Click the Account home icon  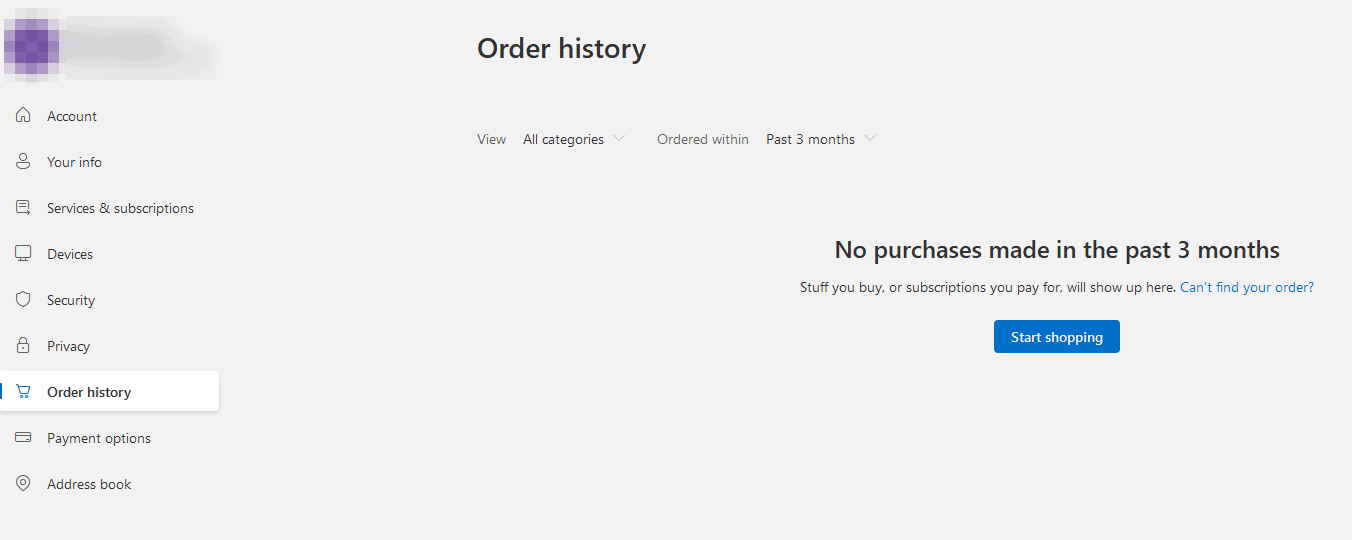(23, 116)
